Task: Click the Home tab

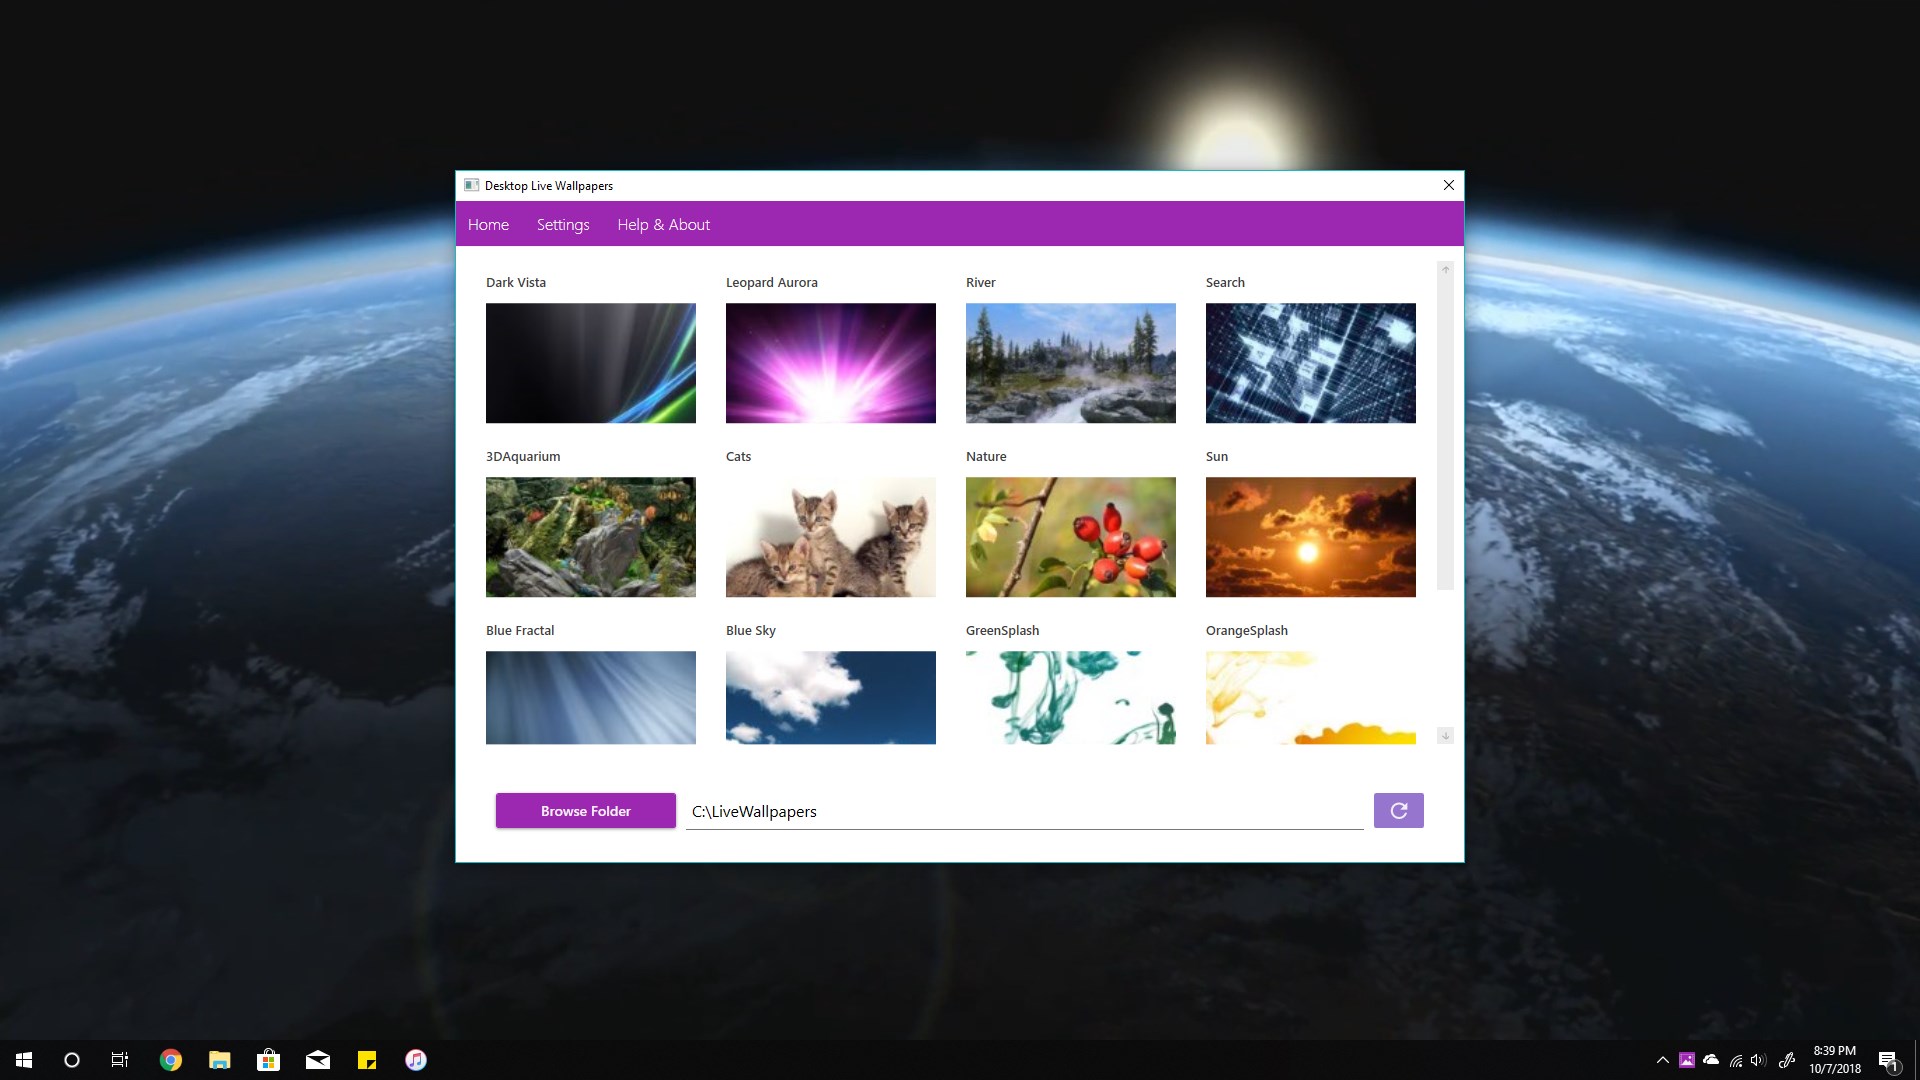Action: pos(488,224)
